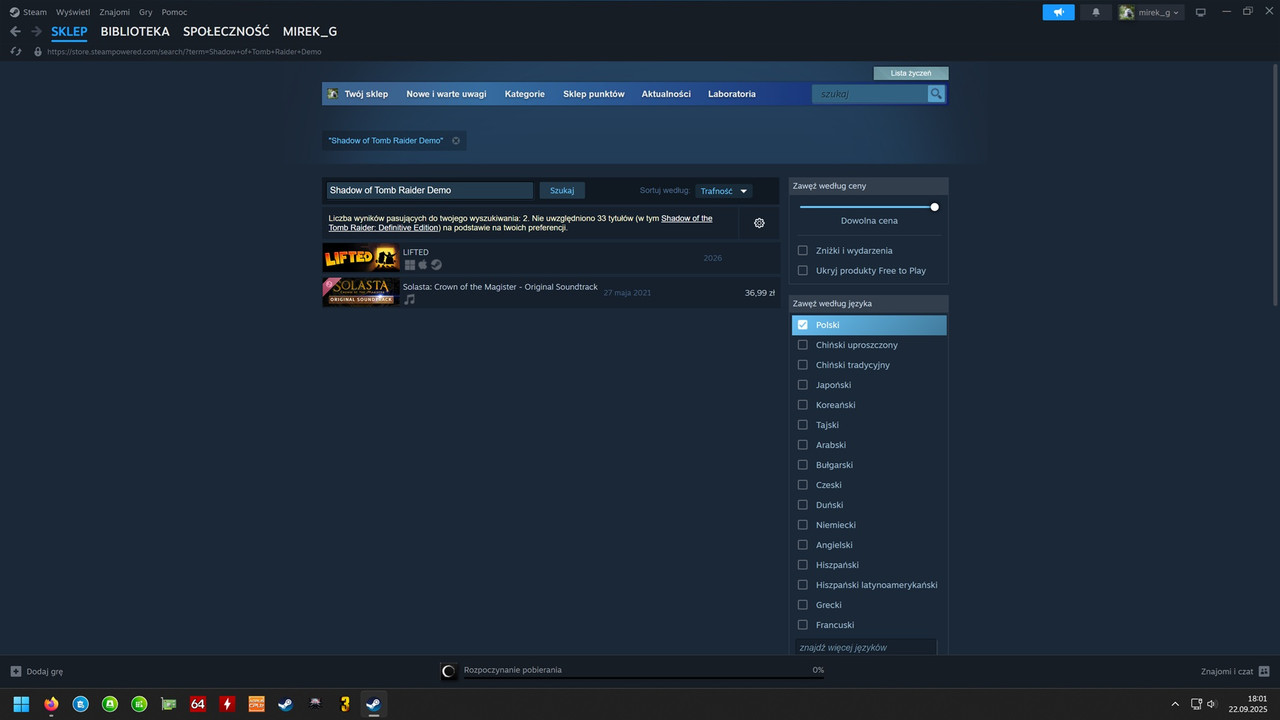Expand the mirek_g account menu

coord(1150,12)
